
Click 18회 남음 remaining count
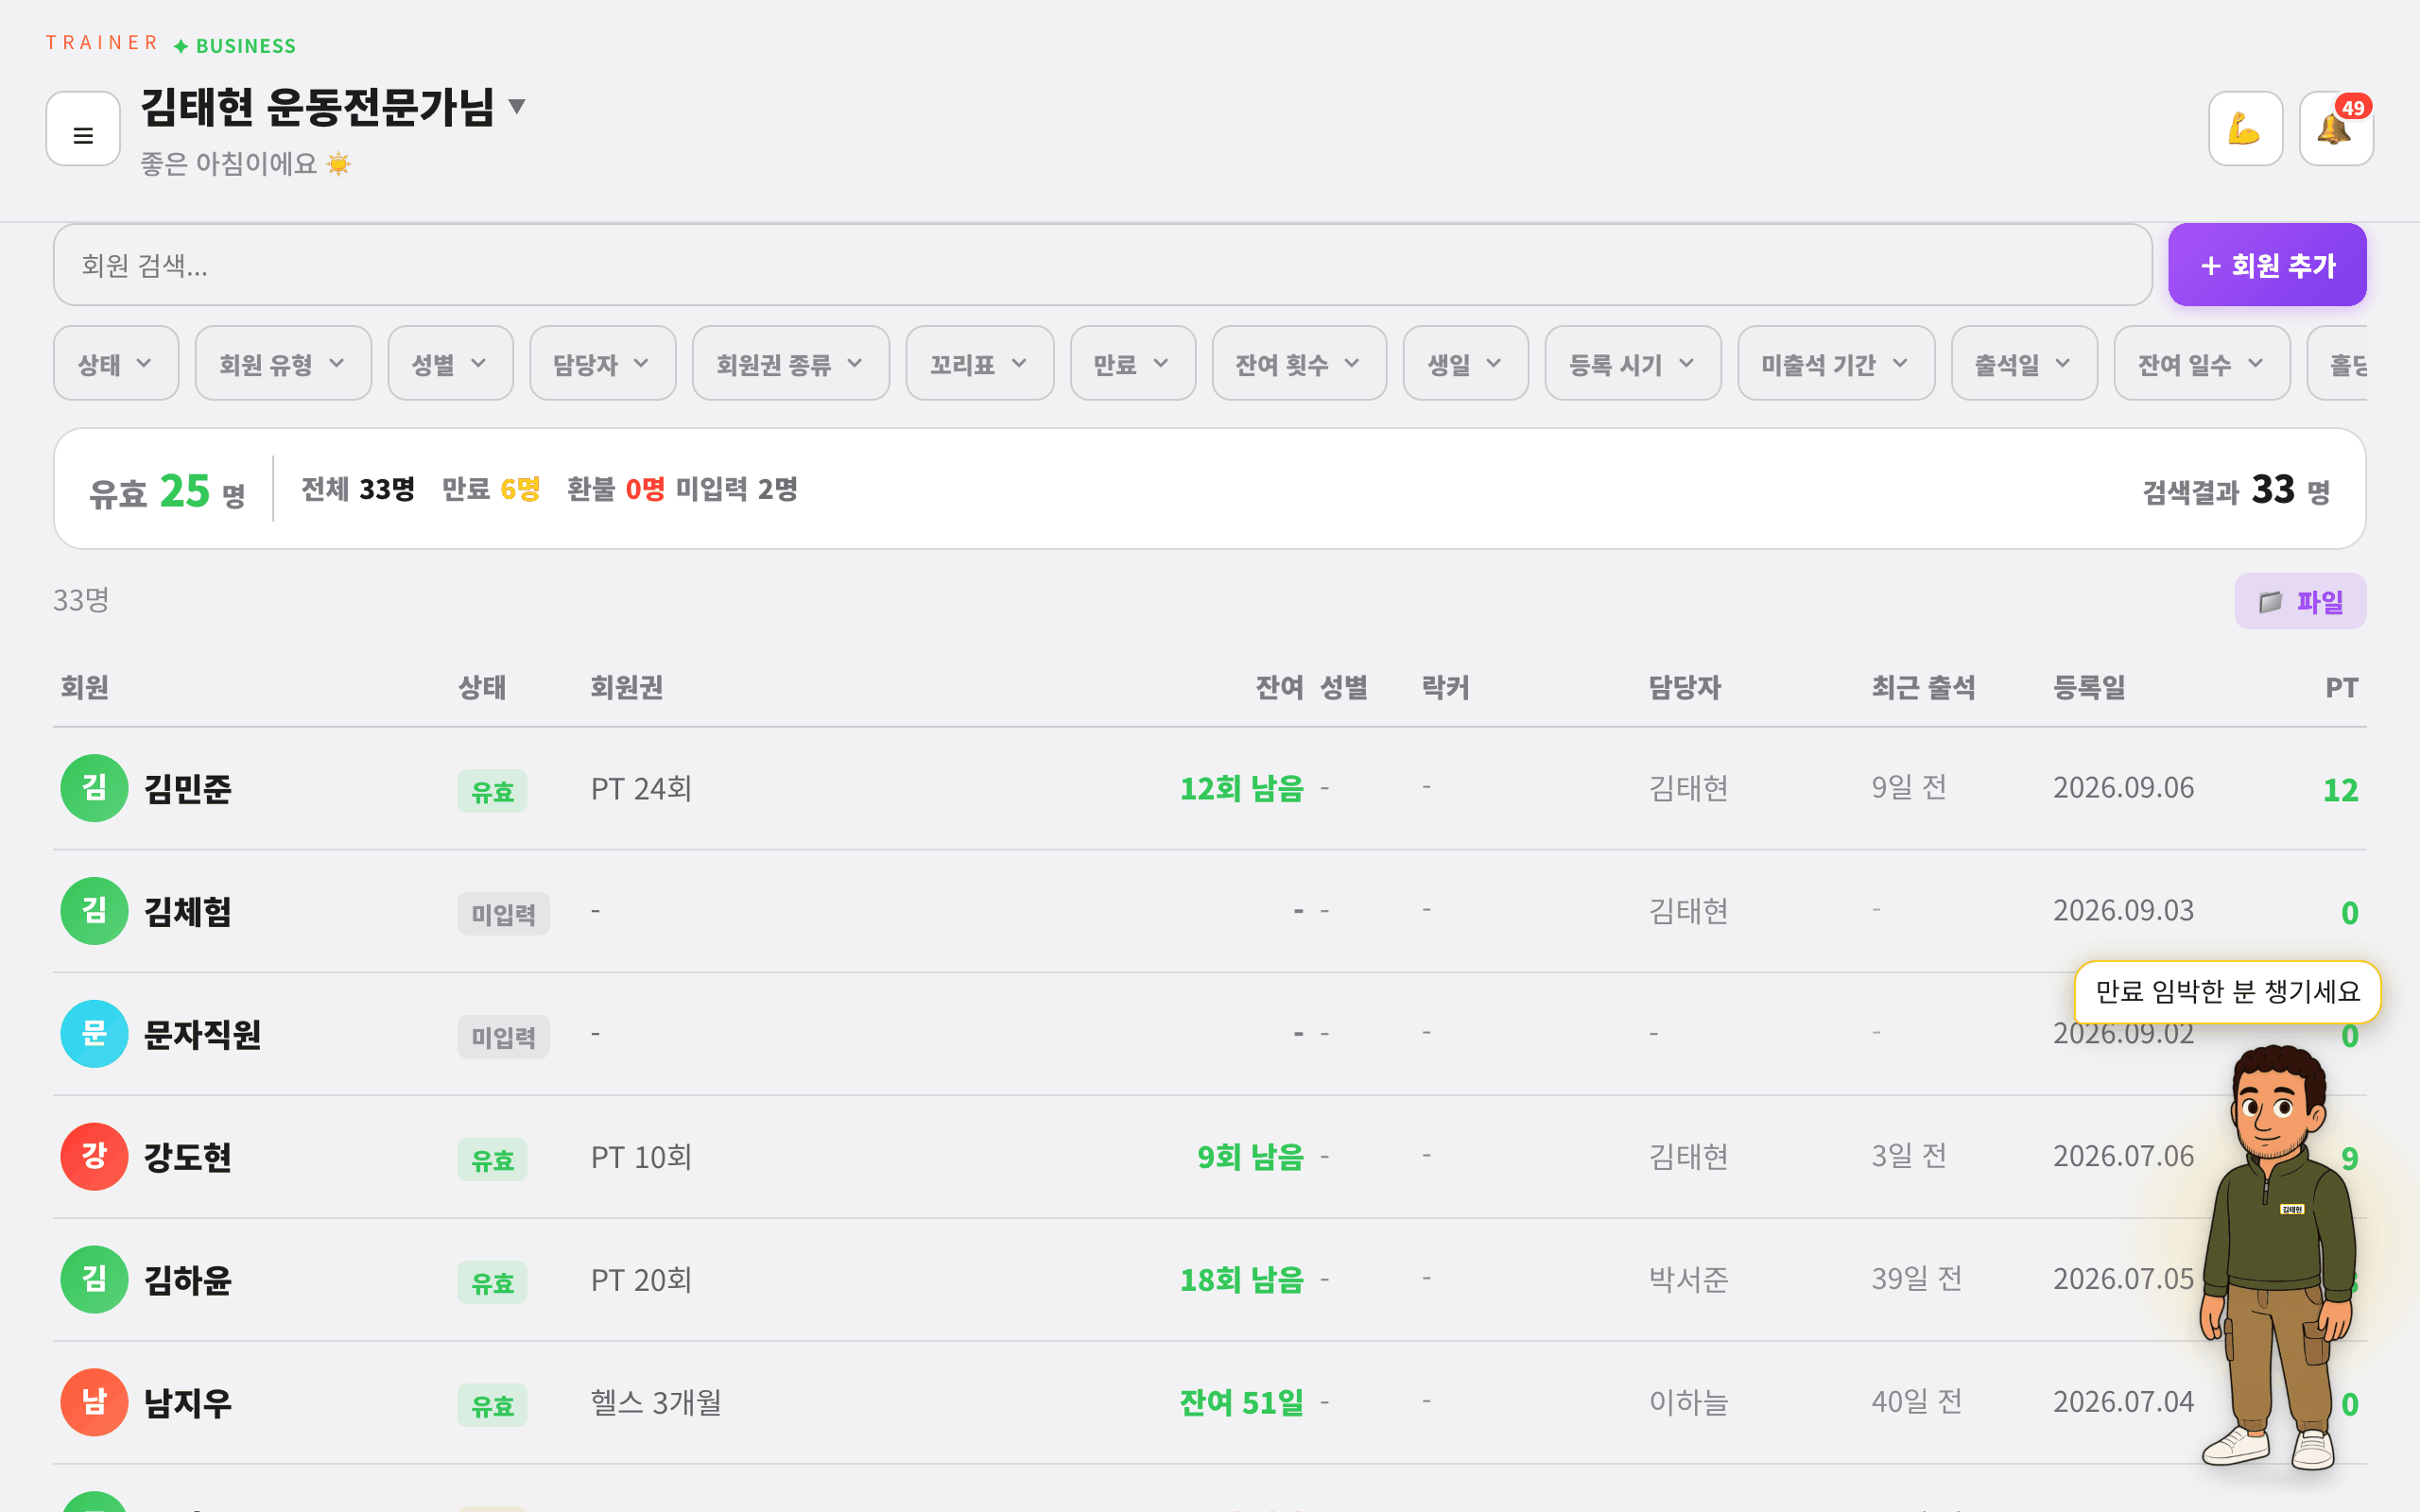pyautogui.click(x=1242, y=1281)
